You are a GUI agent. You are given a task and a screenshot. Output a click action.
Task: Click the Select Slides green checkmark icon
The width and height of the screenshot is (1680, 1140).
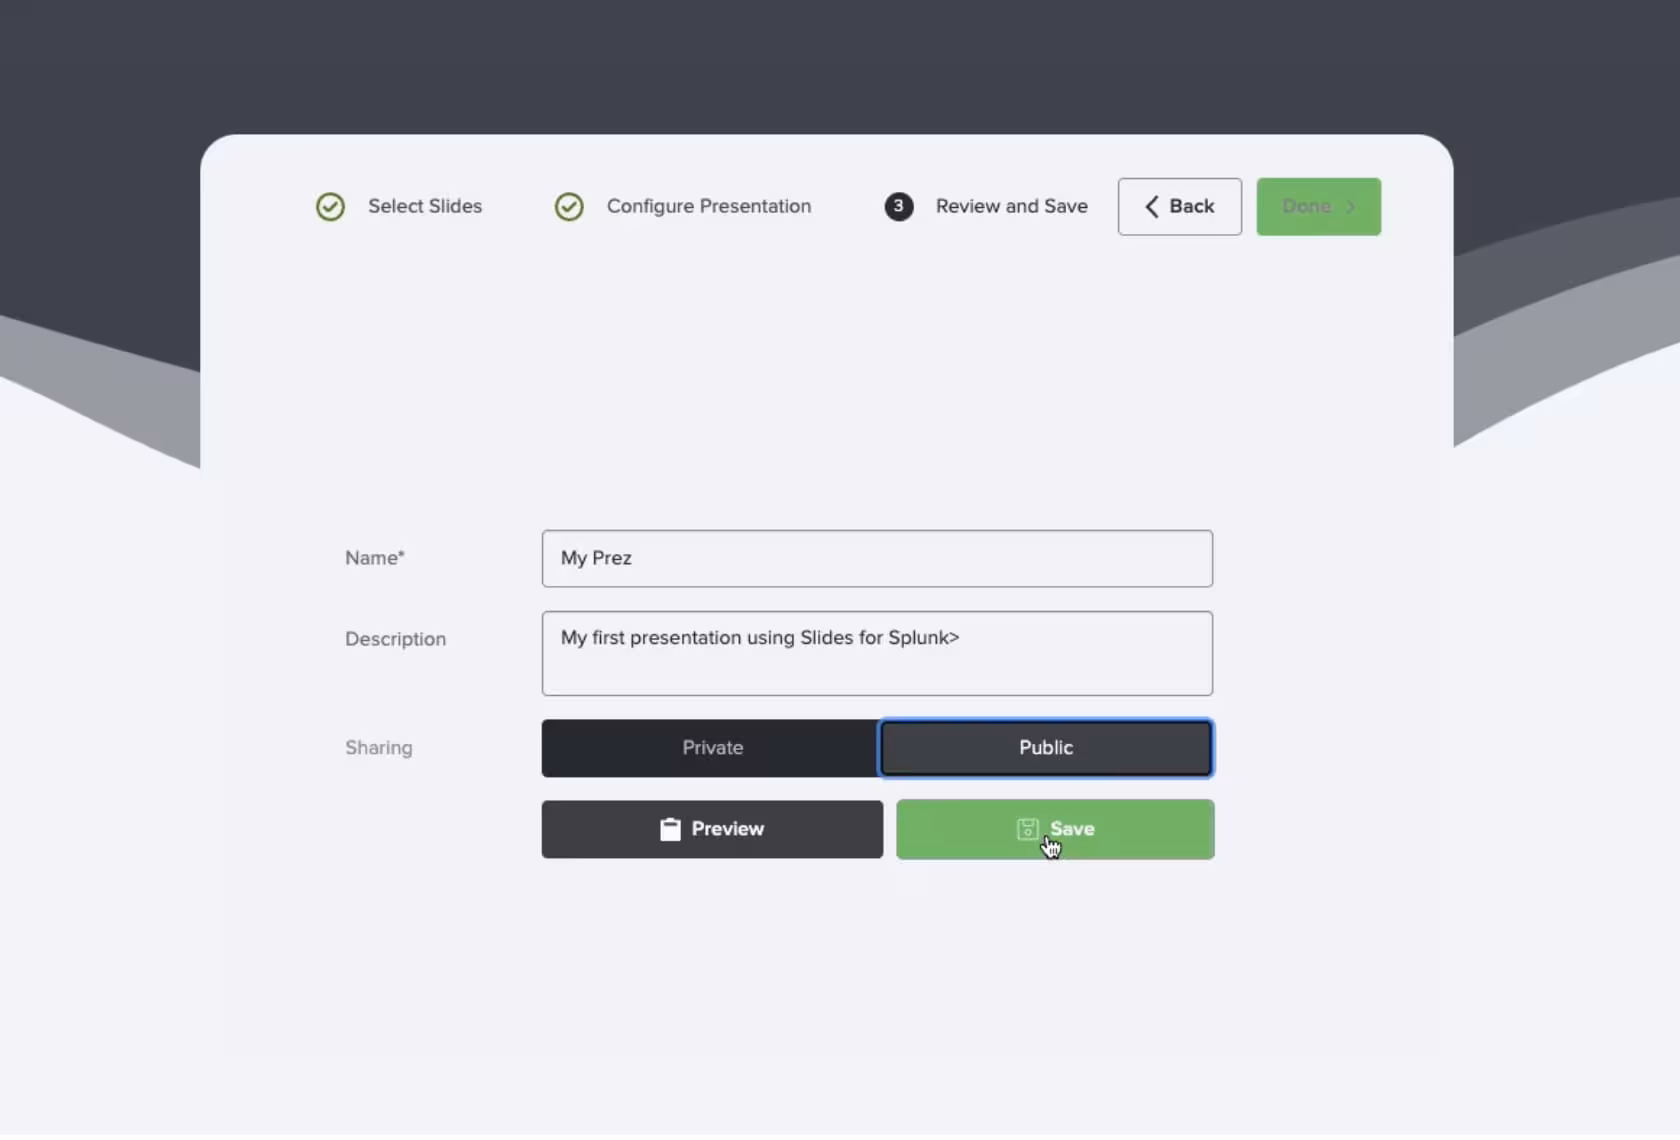(x=330, y=207)
